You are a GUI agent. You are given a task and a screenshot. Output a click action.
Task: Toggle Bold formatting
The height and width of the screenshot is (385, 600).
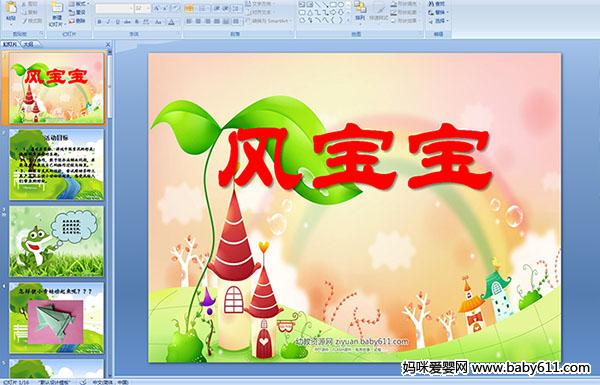[x=99, y=22]
